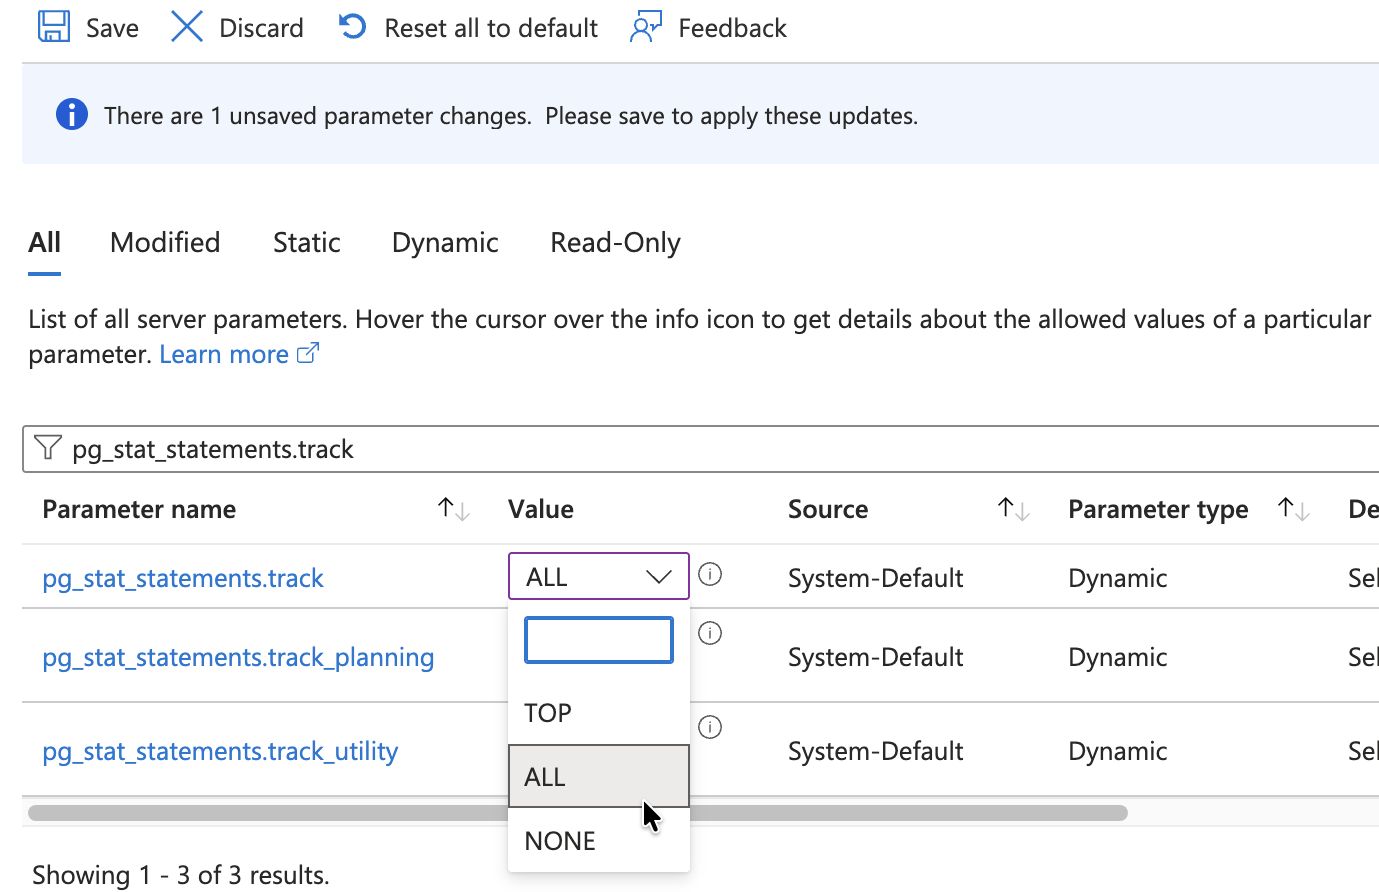Image resolution: width=1379 pixels, height=892 pixels.
Task: Toggle Parameter type column sort direction
Action: click(x=1293, y=509)
